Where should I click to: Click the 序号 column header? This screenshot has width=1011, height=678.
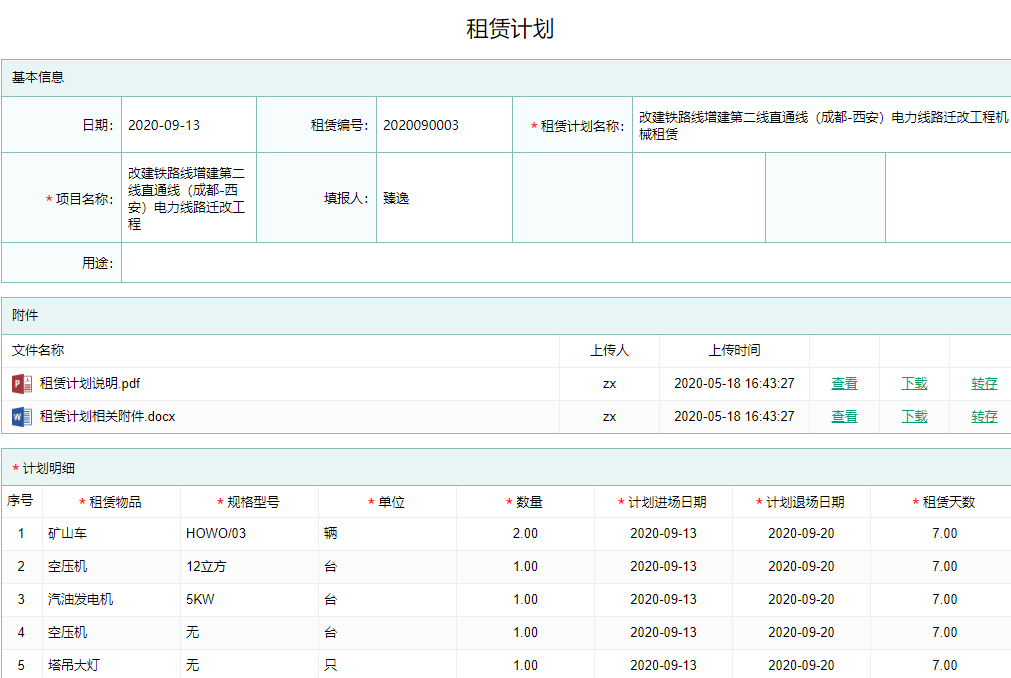[20, 501]
